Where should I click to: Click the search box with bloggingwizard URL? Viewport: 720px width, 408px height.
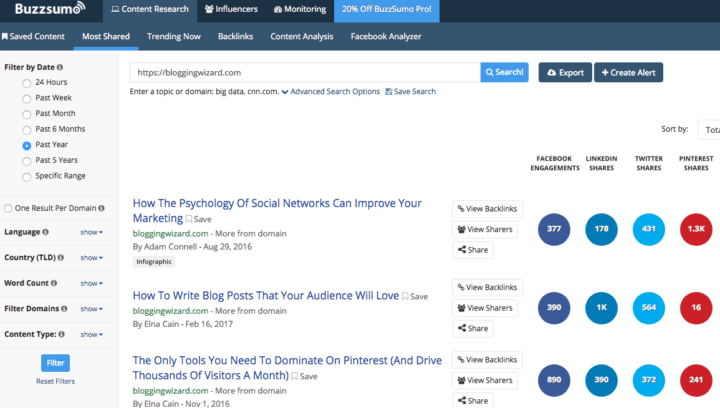tap(305, 73)
